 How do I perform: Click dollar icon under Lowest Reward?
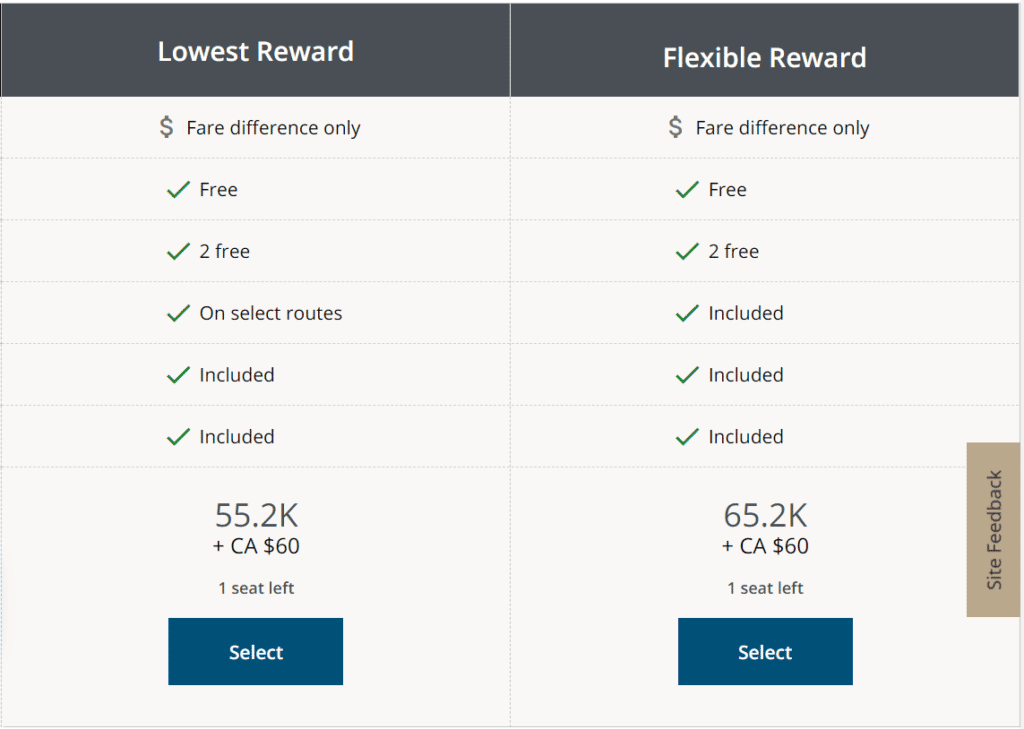pos(167,127)
